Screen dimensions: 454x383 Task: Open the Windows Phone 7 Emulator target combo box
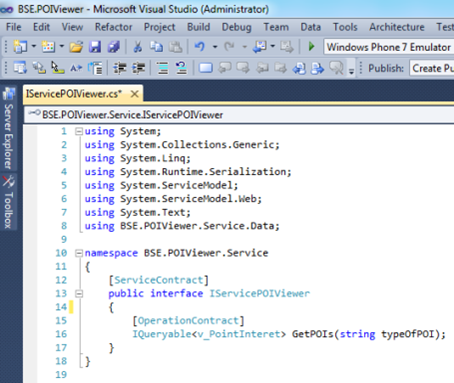tap(389, 47)
